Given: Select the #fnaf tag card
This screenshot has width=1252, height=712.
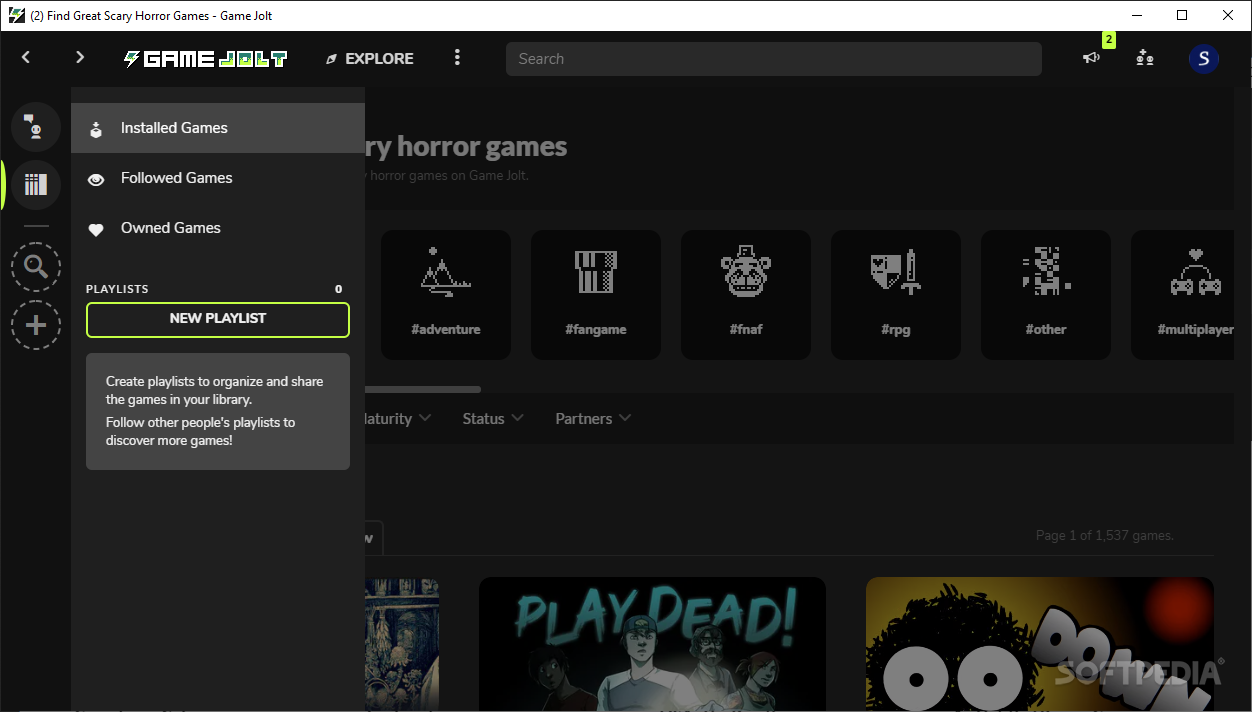Looking at the screenshot, I should coord(746,295).
